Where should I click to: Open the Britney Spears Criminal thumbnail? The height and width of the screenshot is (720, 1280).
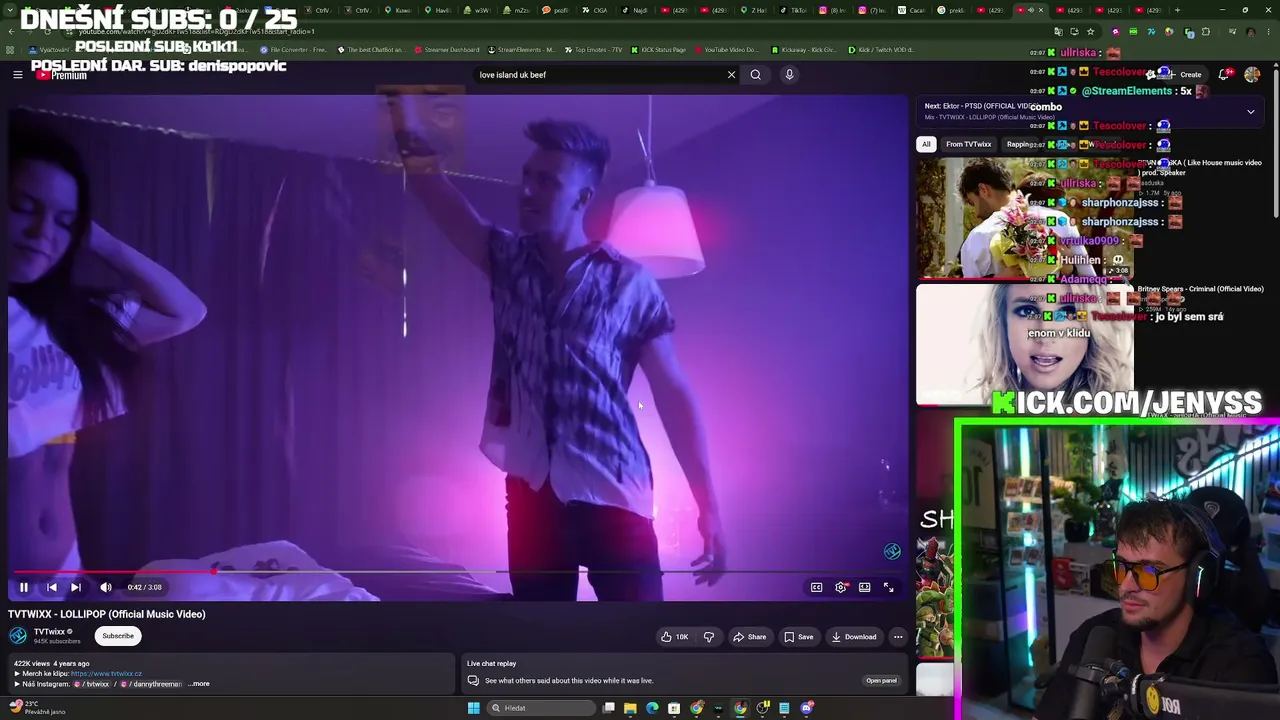tap(1025, 345)
